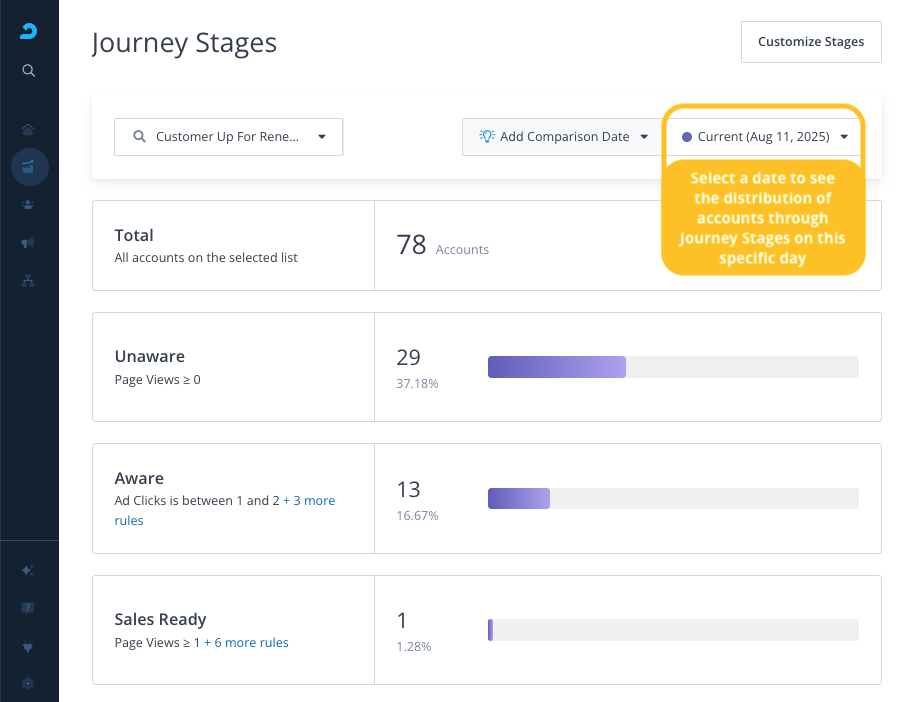Expand the Customer Up For Rene... list dropdown
Image resolution: width=912 pixels, height=702 pixels.
pyautogui.click(x=229, y=137)
